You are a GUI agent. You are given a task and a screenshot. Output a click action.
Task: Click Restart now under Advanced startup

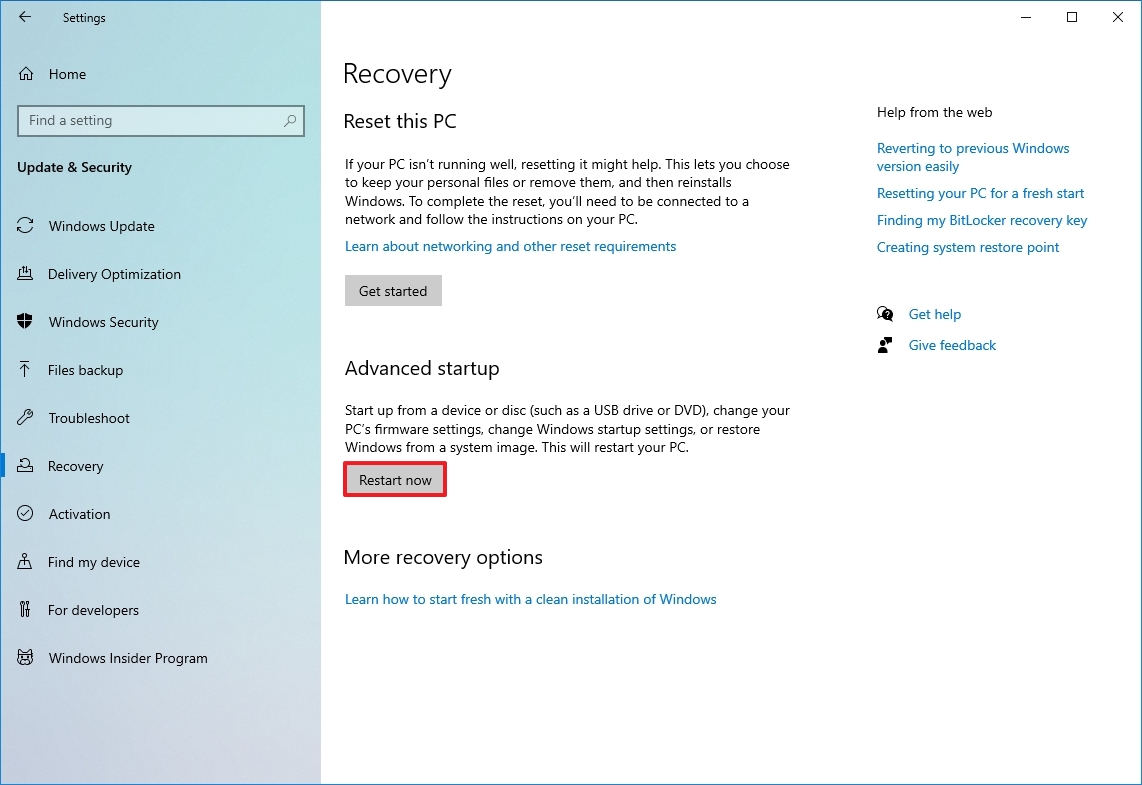point(395,480)
